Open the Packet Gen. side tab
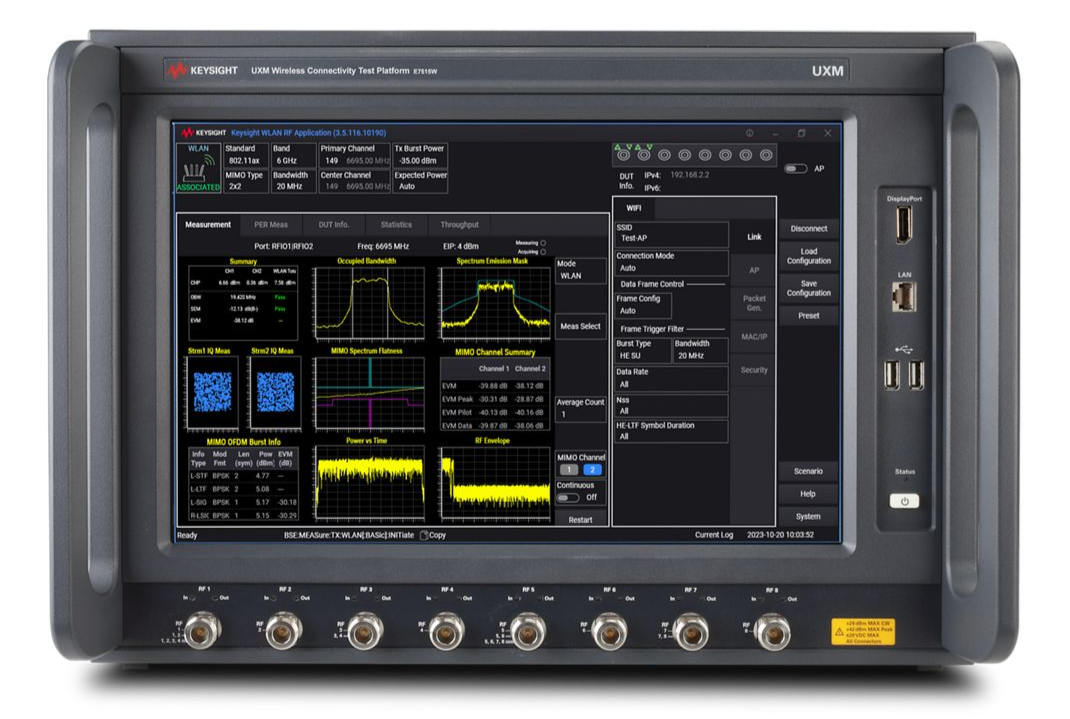The height and width of the screenshot is (719, 1070). click(x=754, y=304)
